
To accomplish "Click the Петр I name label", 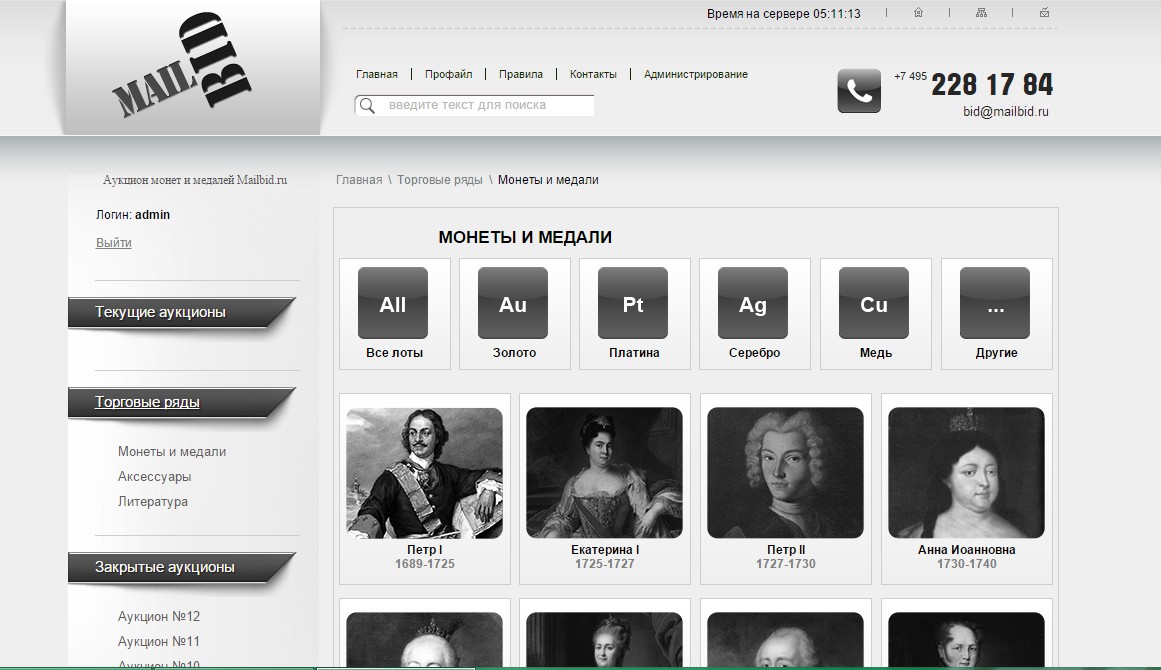I will point(424,550).
